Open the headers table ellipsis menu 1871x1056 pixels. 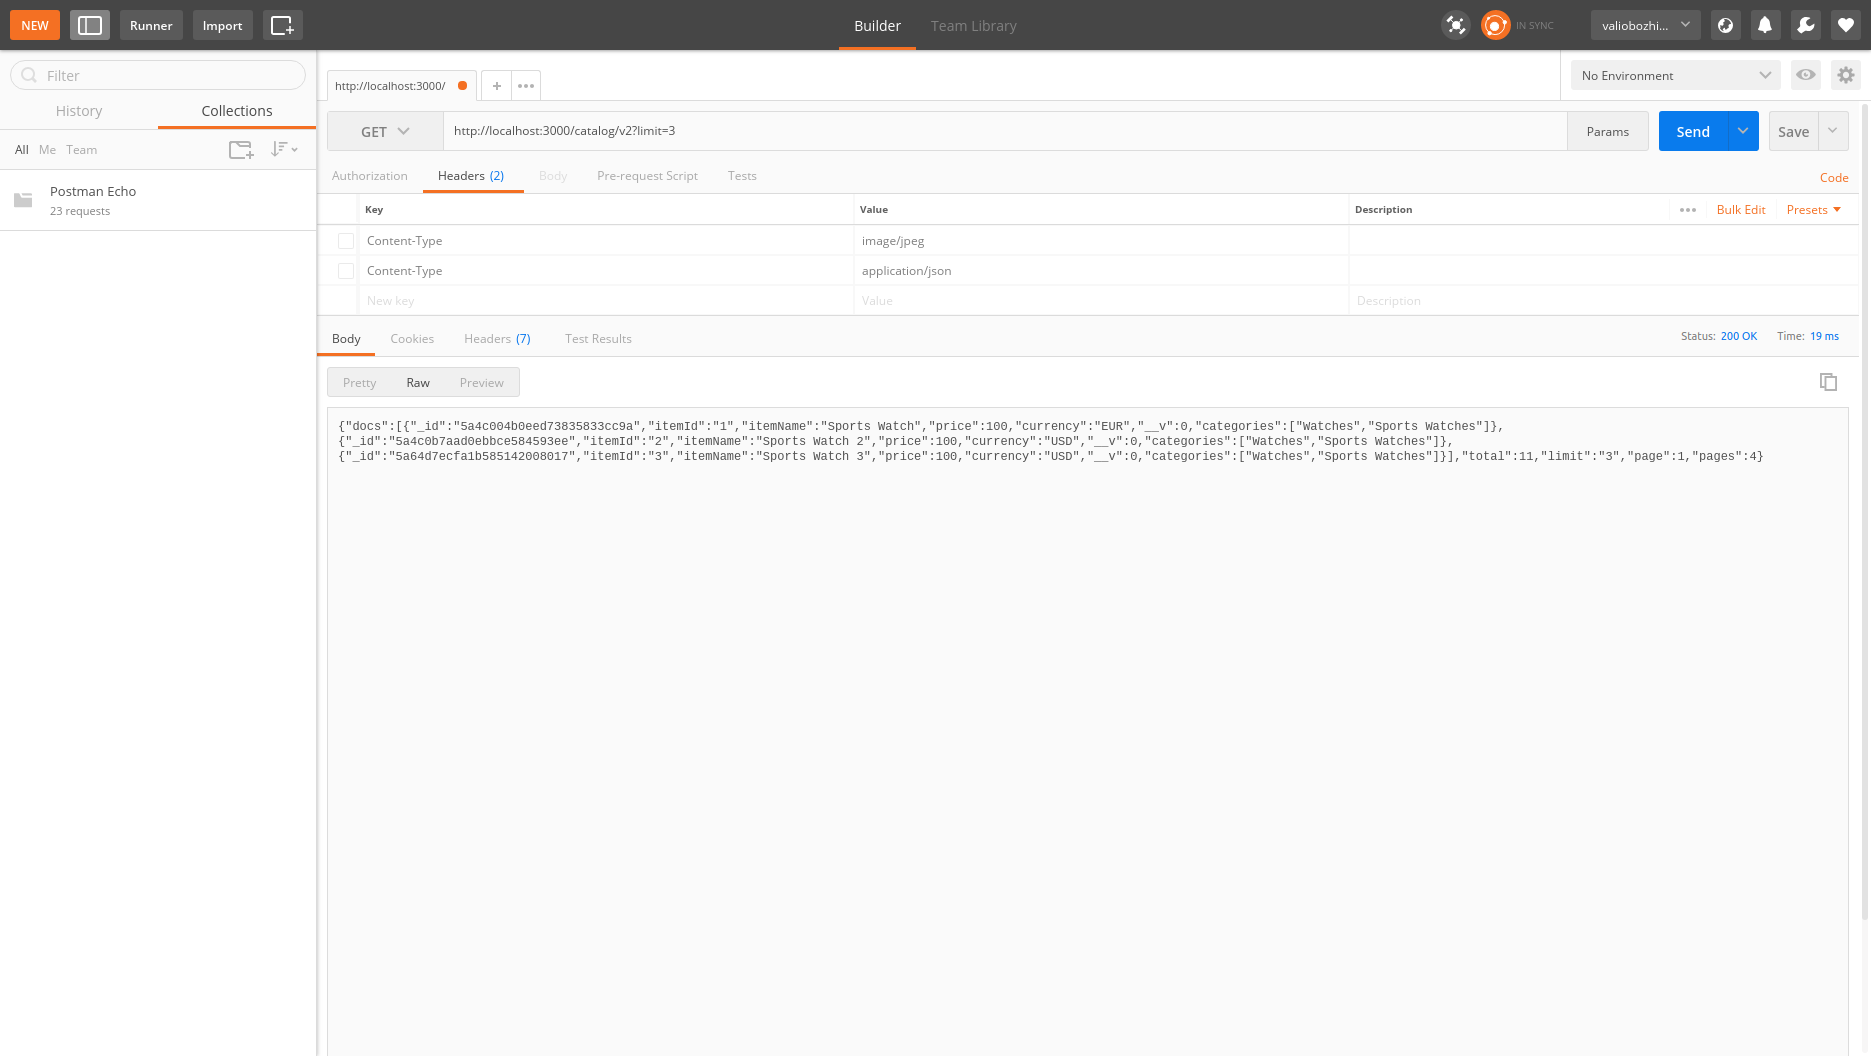tap(1688, 210)
